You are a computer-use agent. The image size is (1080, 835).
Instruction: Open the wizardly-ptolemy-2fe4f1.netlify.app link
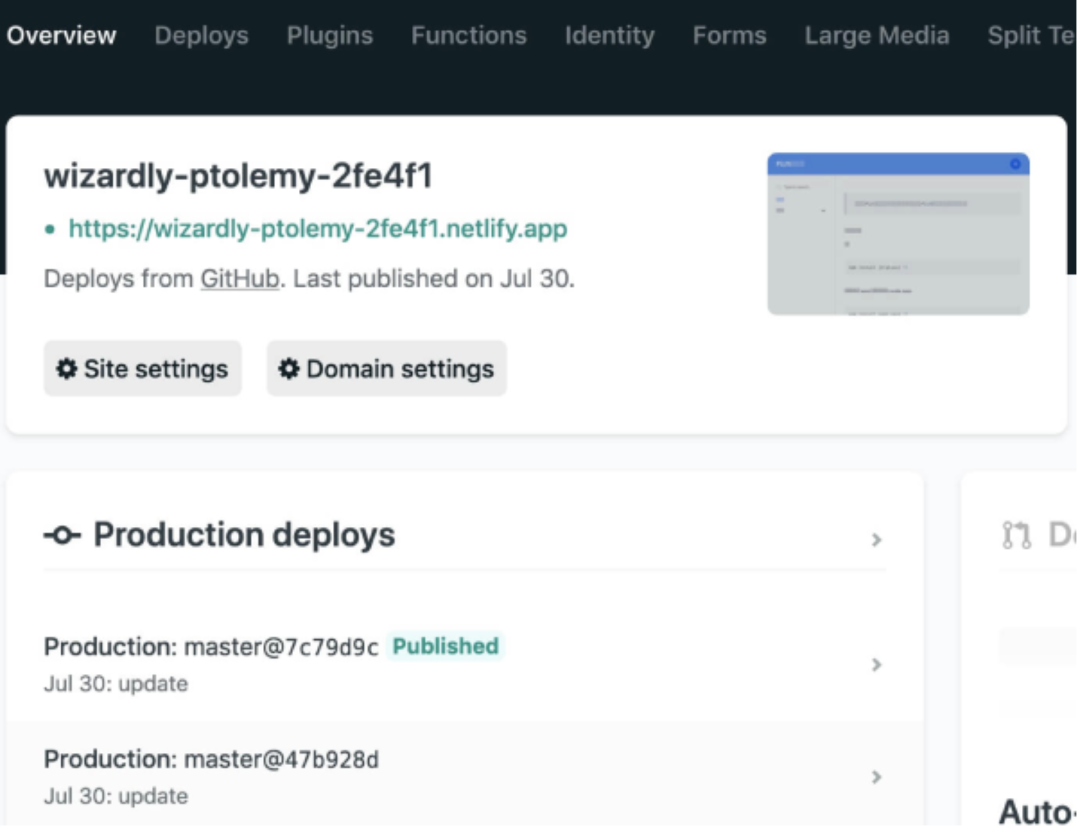click(x=317, y=229)
